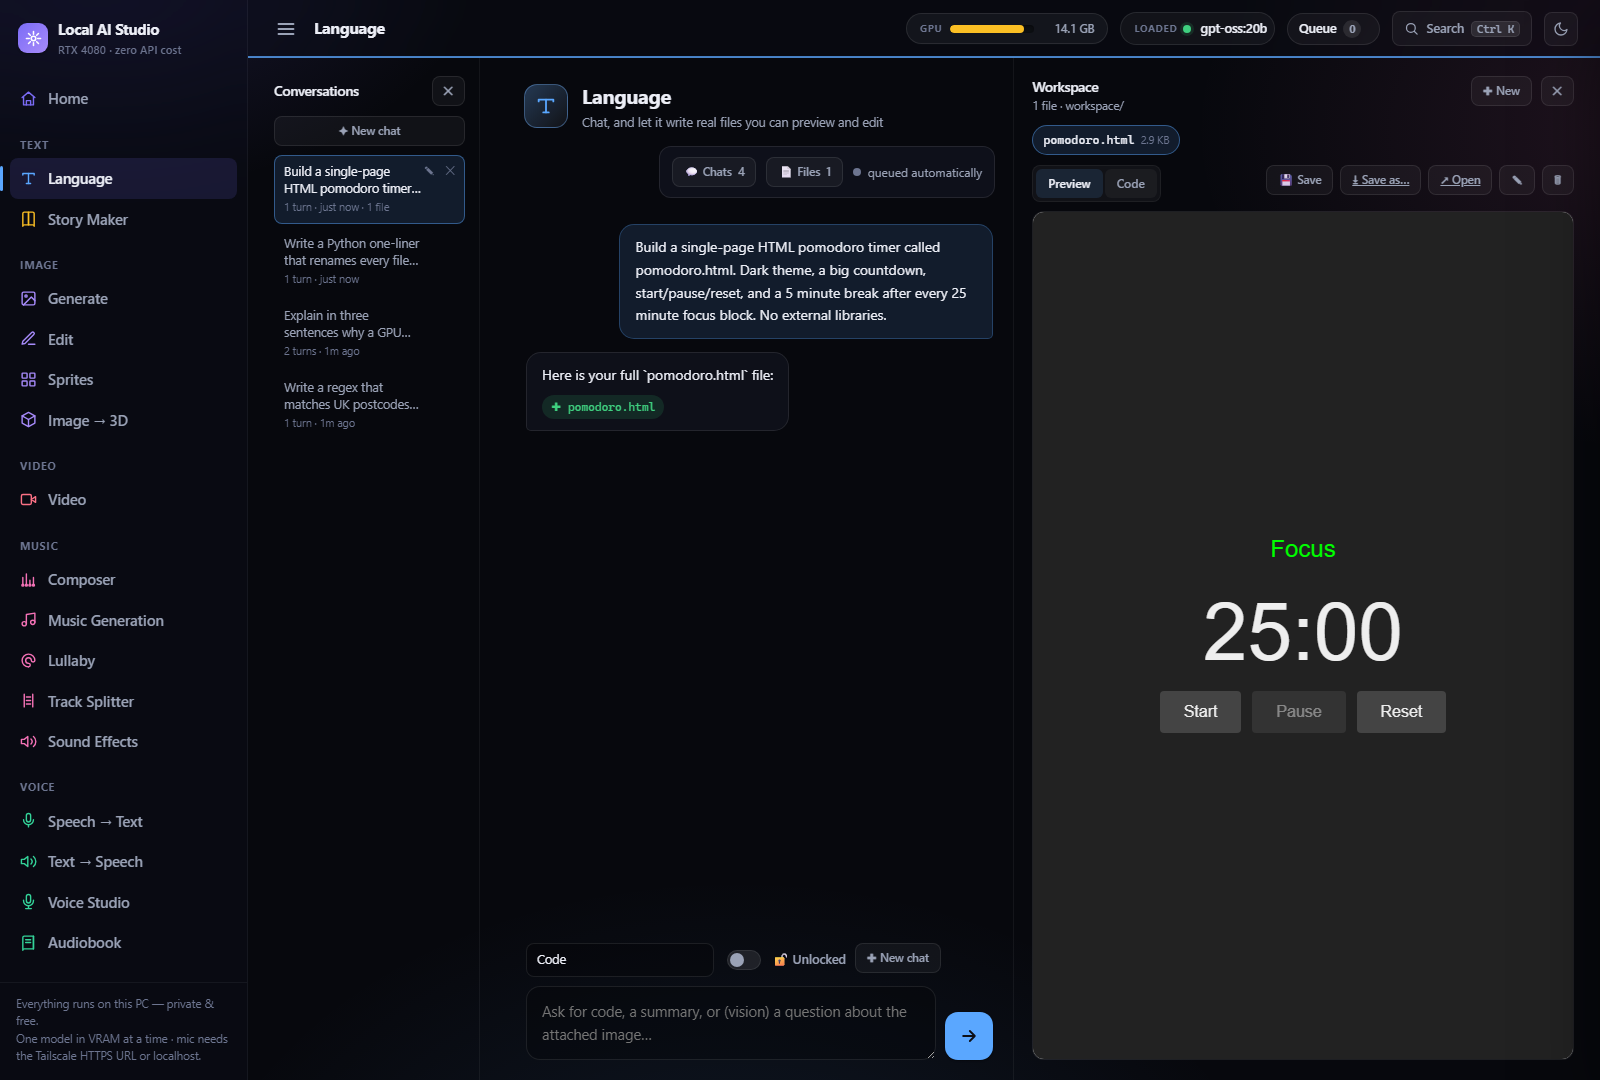Open the Code mode dropdown

click(620, 960)
